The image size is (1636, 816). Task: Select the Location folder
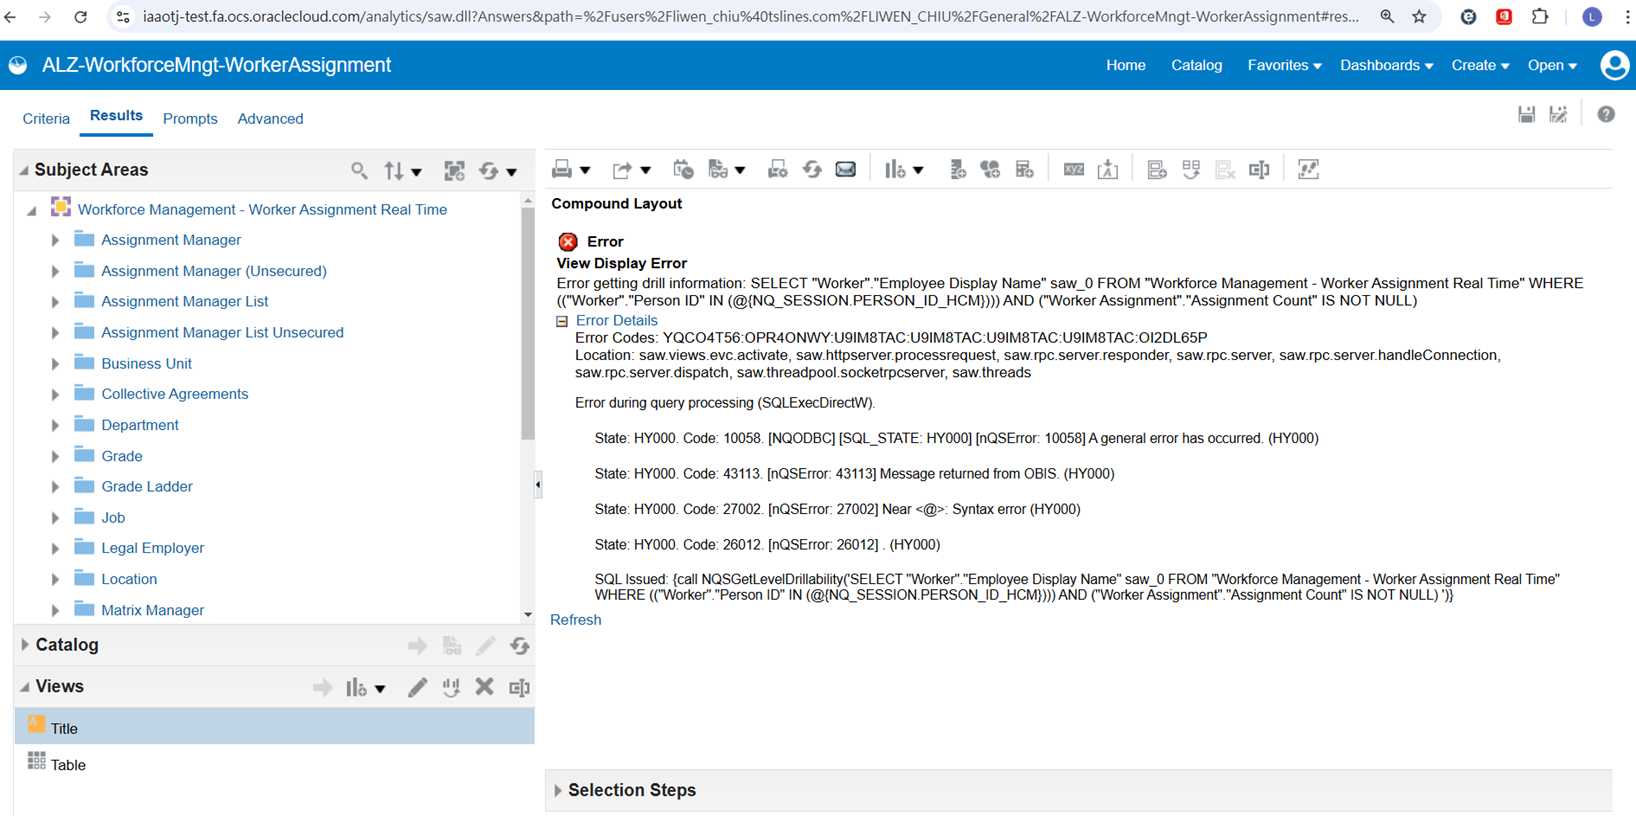129,579
